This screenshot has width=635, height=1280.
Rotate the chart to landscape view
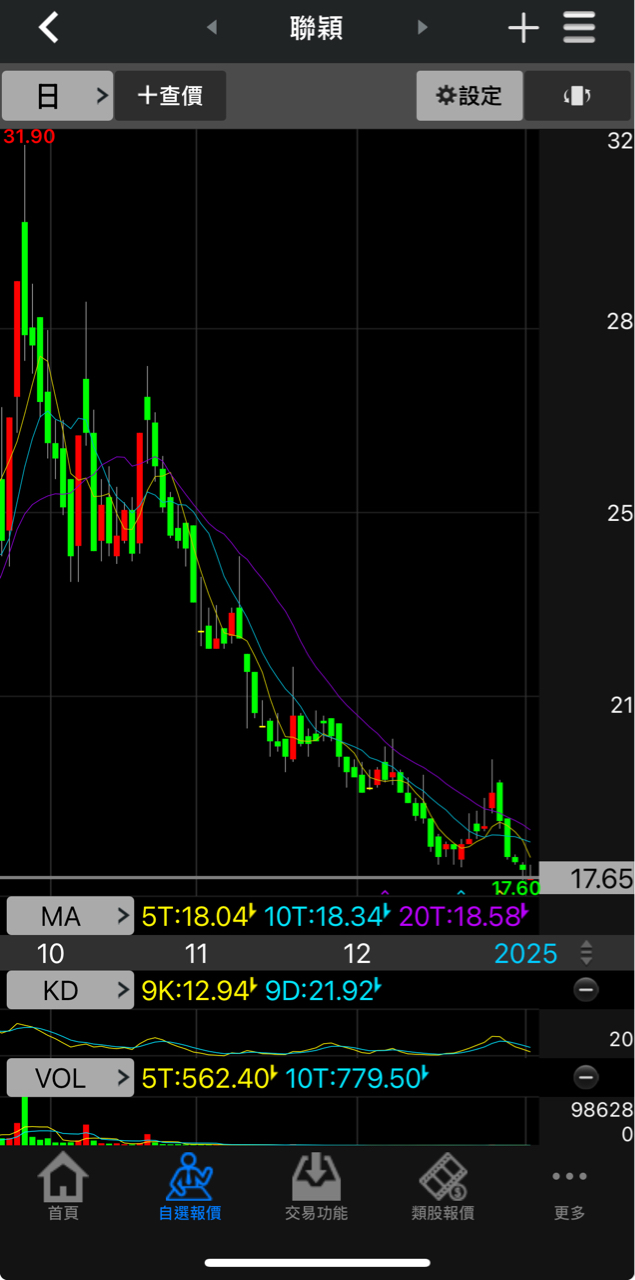click(x=578, y=96)
